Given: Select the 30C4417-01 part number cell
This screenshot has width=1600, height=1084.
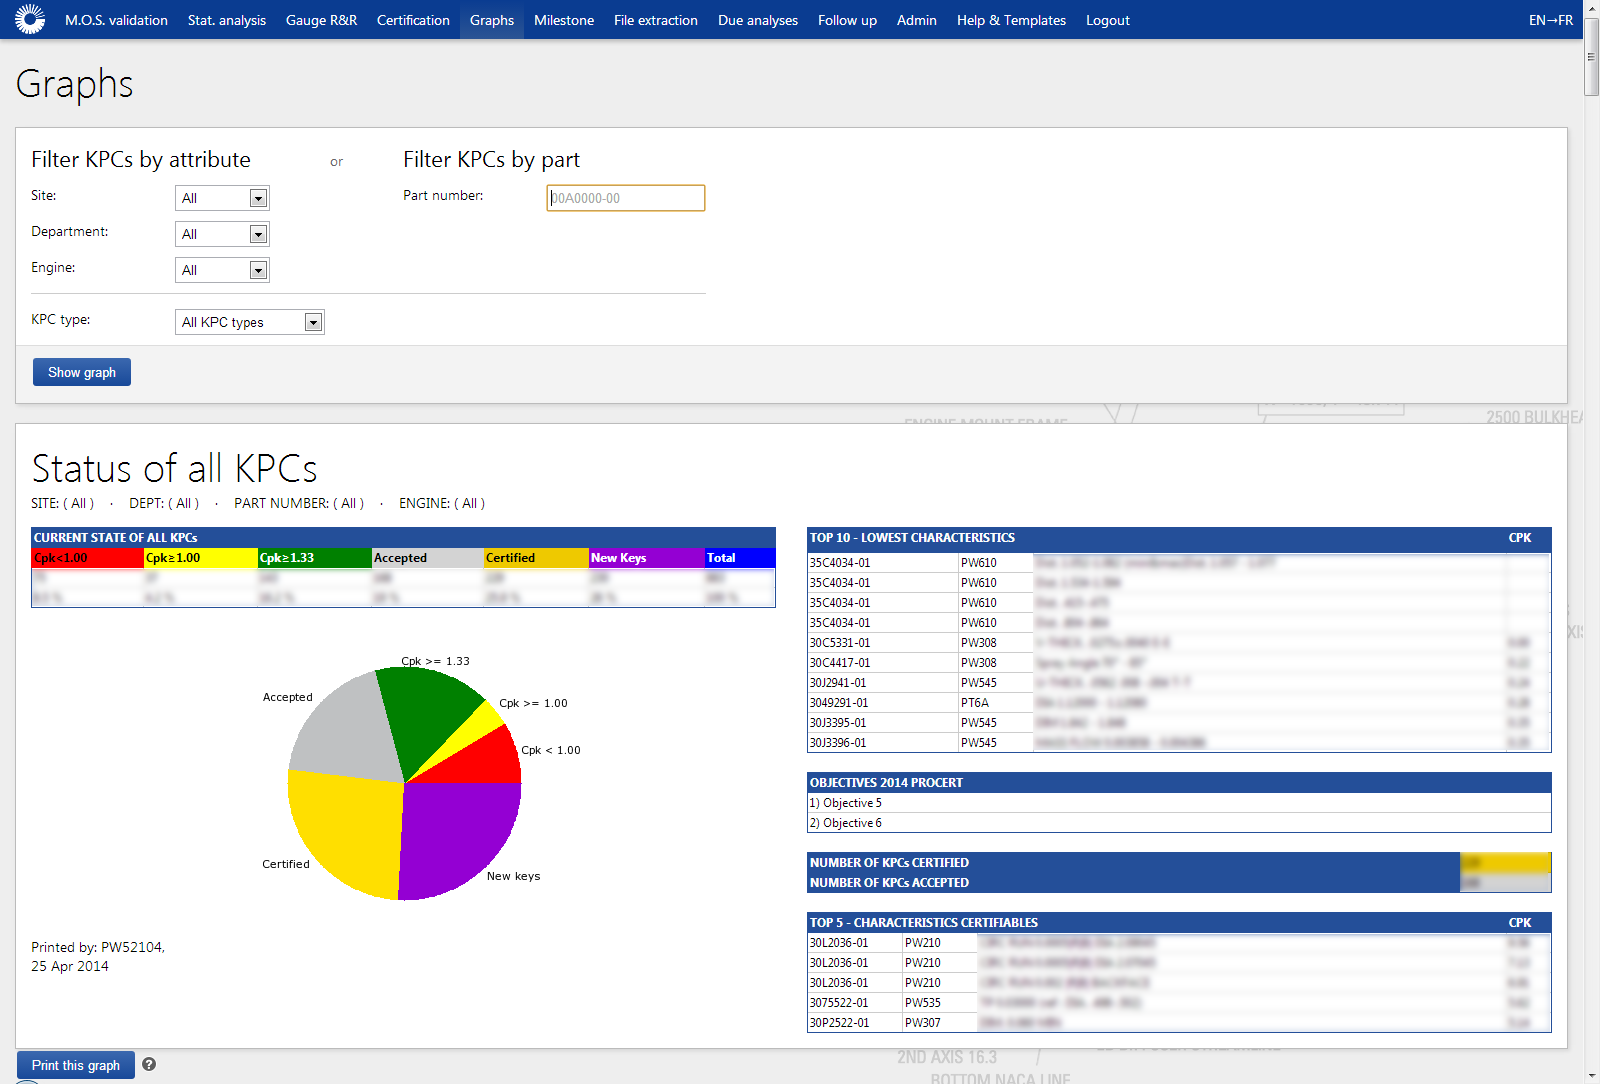Looking at the screenshot, I should point(883,663).
